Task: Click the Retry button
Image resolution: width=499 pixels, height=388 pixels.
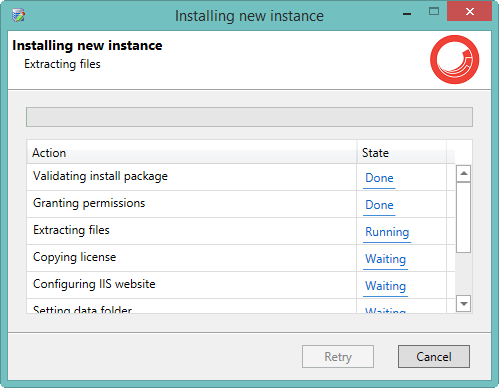Action: pos(338,357)
